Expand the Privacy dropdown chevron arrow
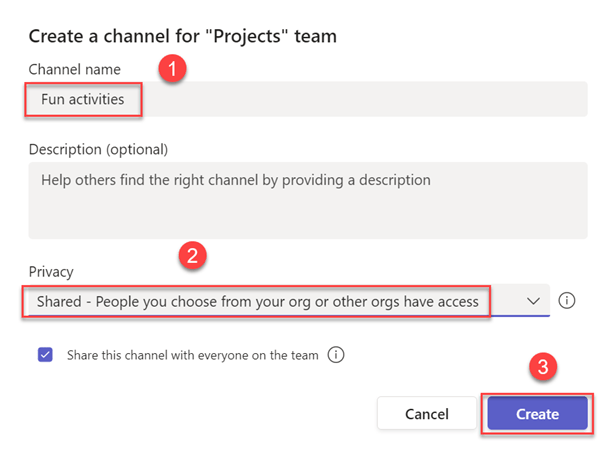 coord(533,300)
